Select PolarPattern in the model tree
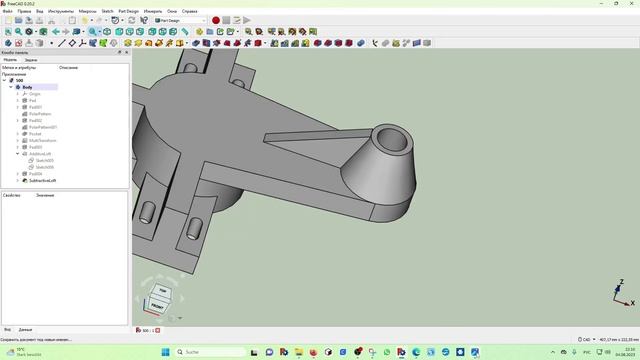 coord(40,114)
